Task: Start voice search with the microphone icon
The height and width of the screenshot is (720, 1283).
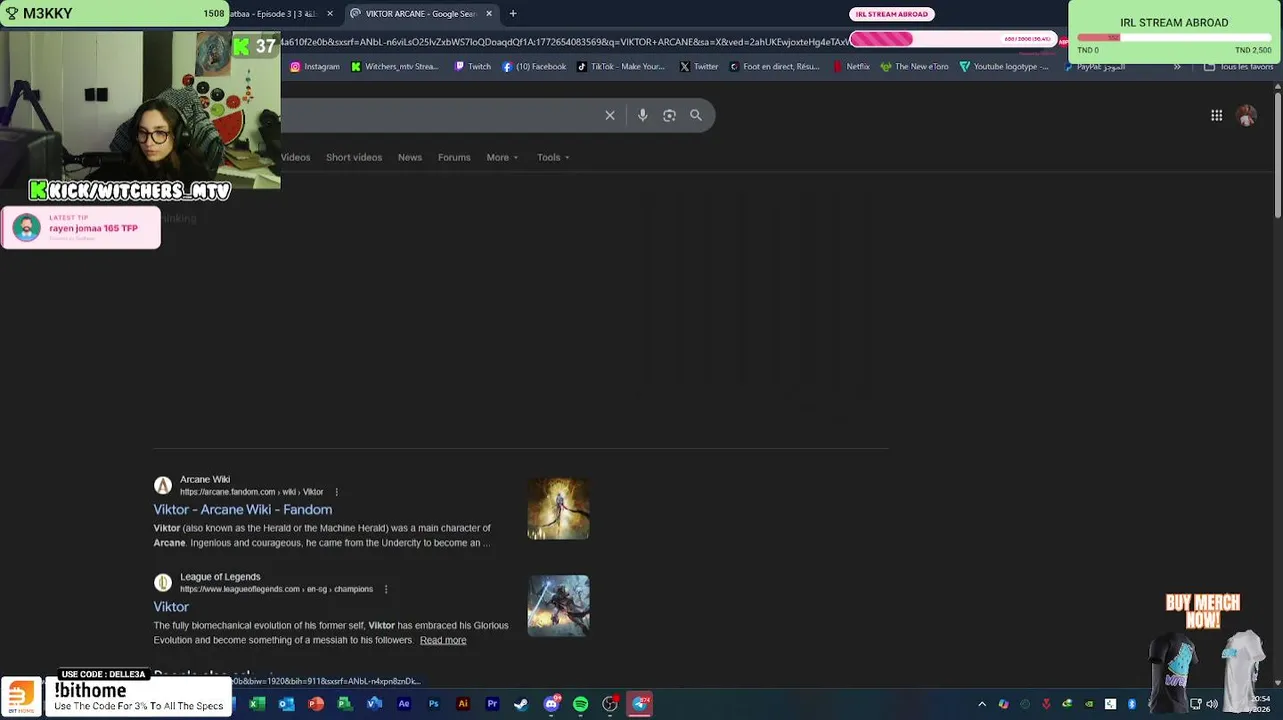Action: (x=642, y=115)
